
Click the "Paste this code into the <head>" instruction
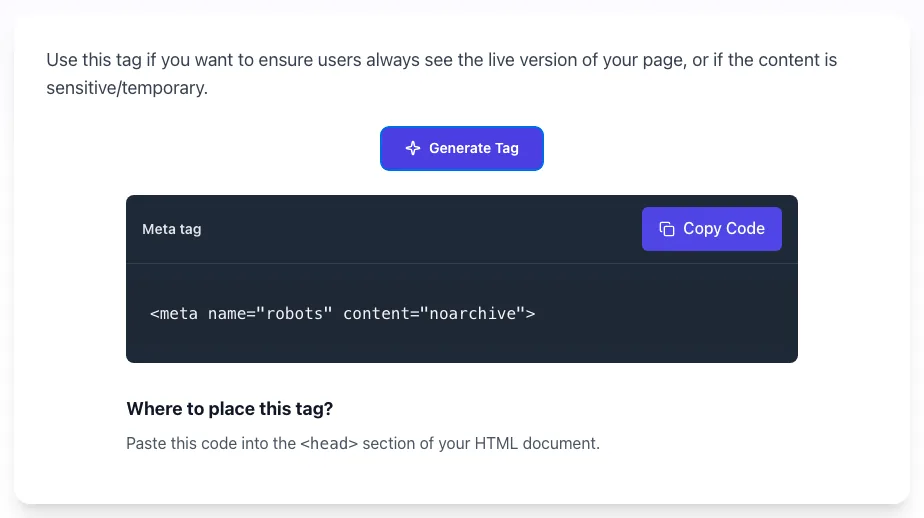(363, 443)
